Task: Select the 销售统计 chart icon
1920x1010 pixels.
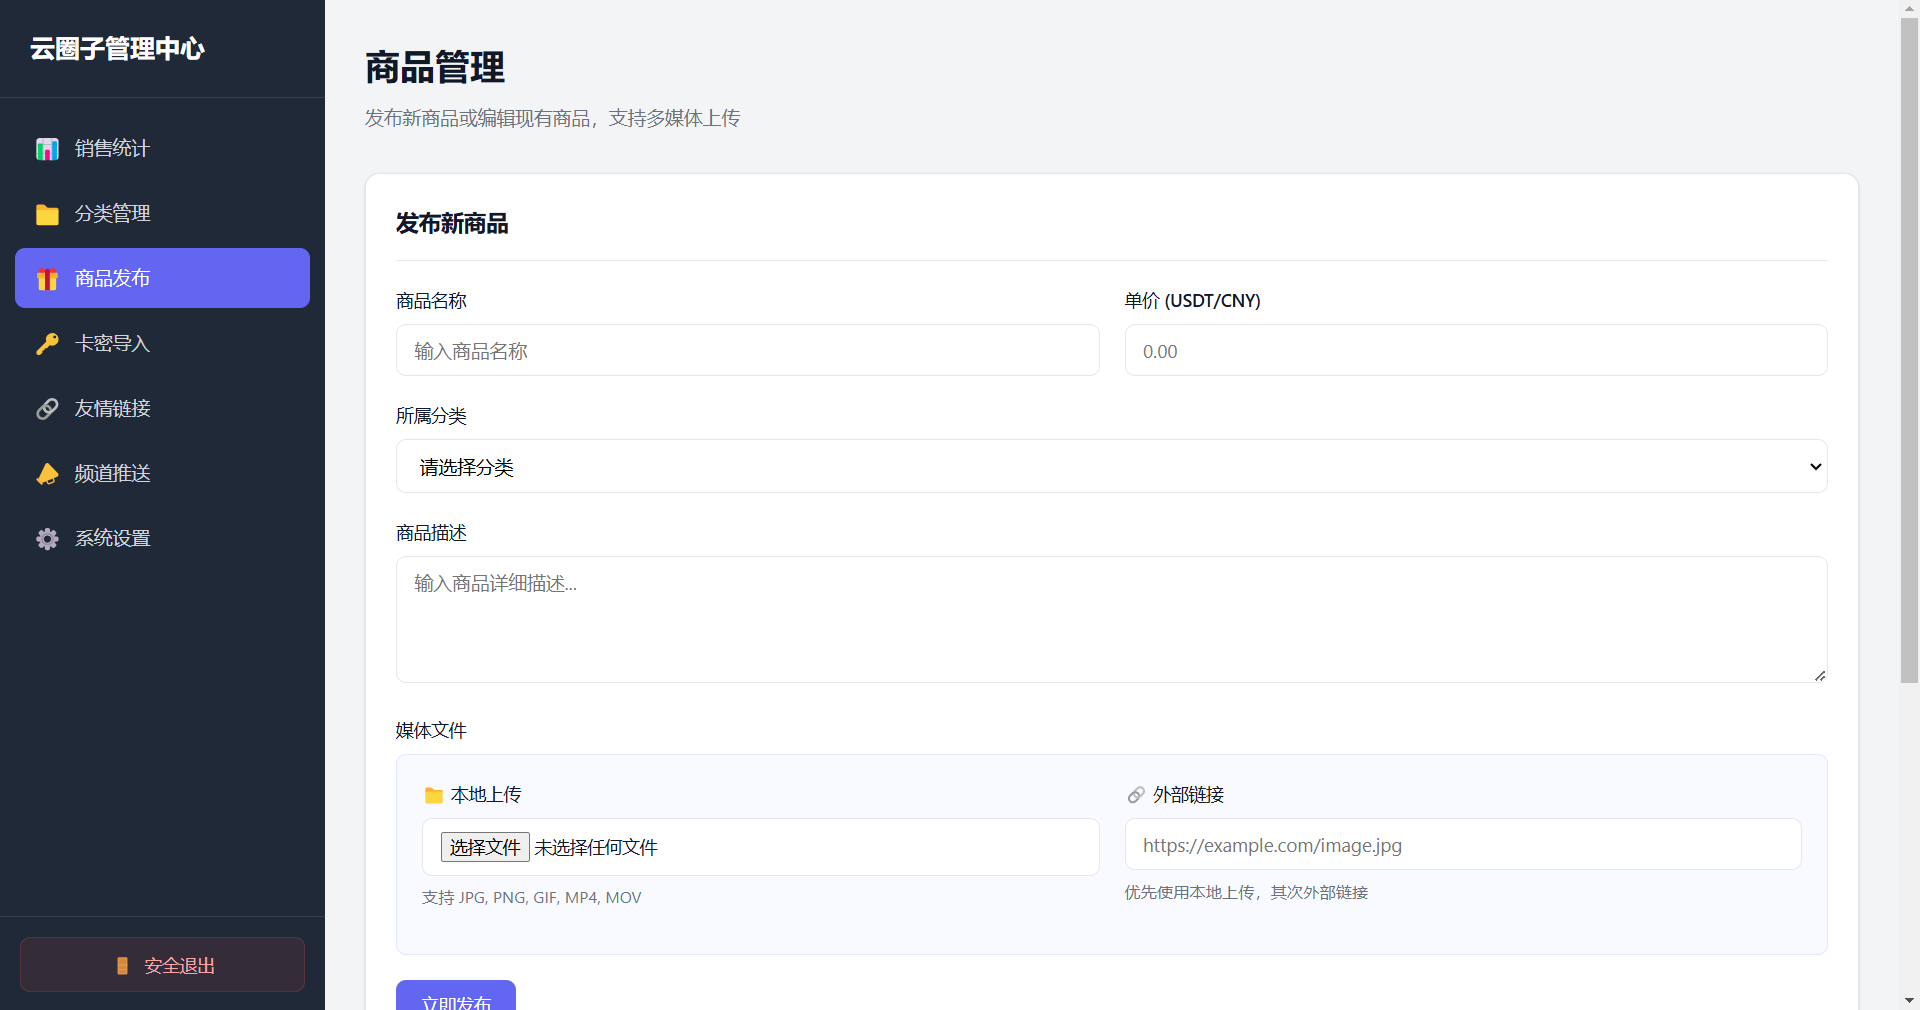Action: [x=47, y=148]
